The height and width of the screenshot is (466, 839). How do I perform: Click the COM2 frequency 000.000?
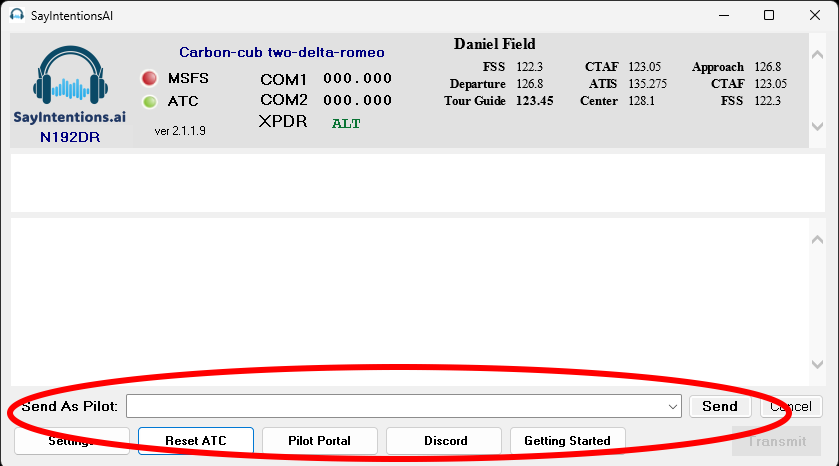357,100
